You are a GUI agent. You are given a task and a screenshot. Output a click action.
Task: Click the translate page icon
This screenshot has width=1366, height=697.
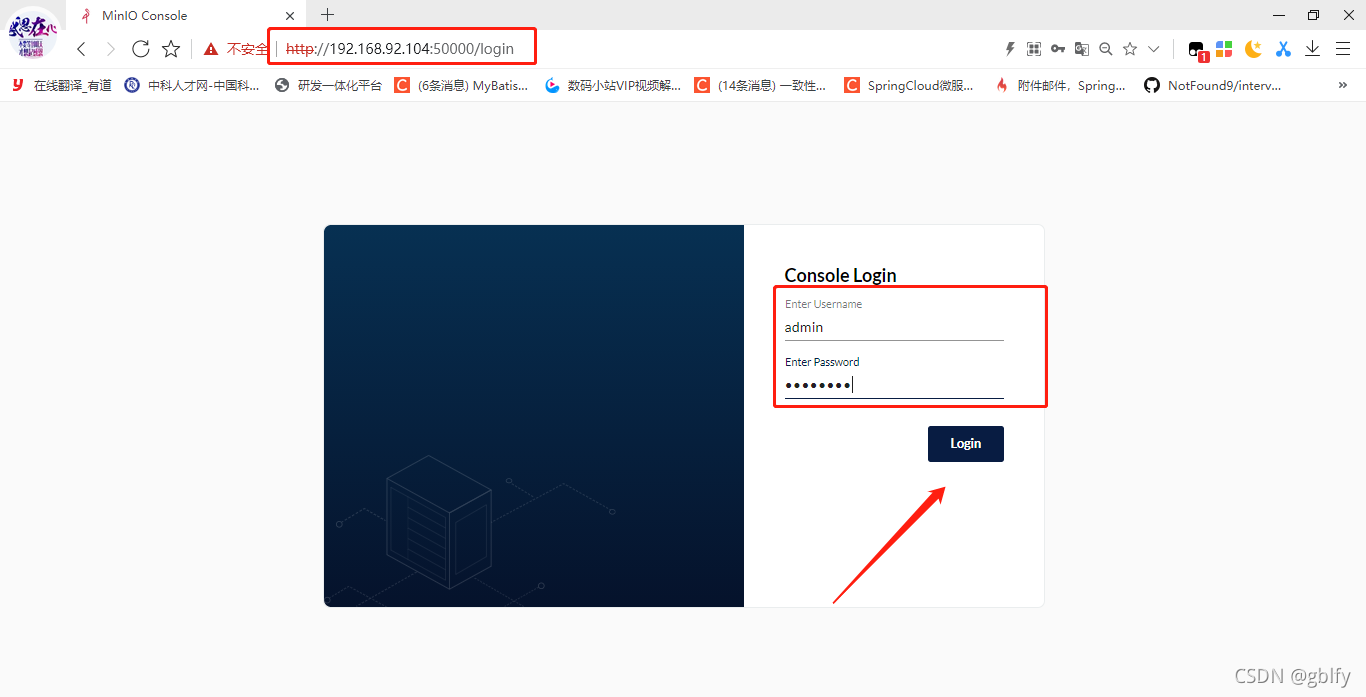(1082, 49)
